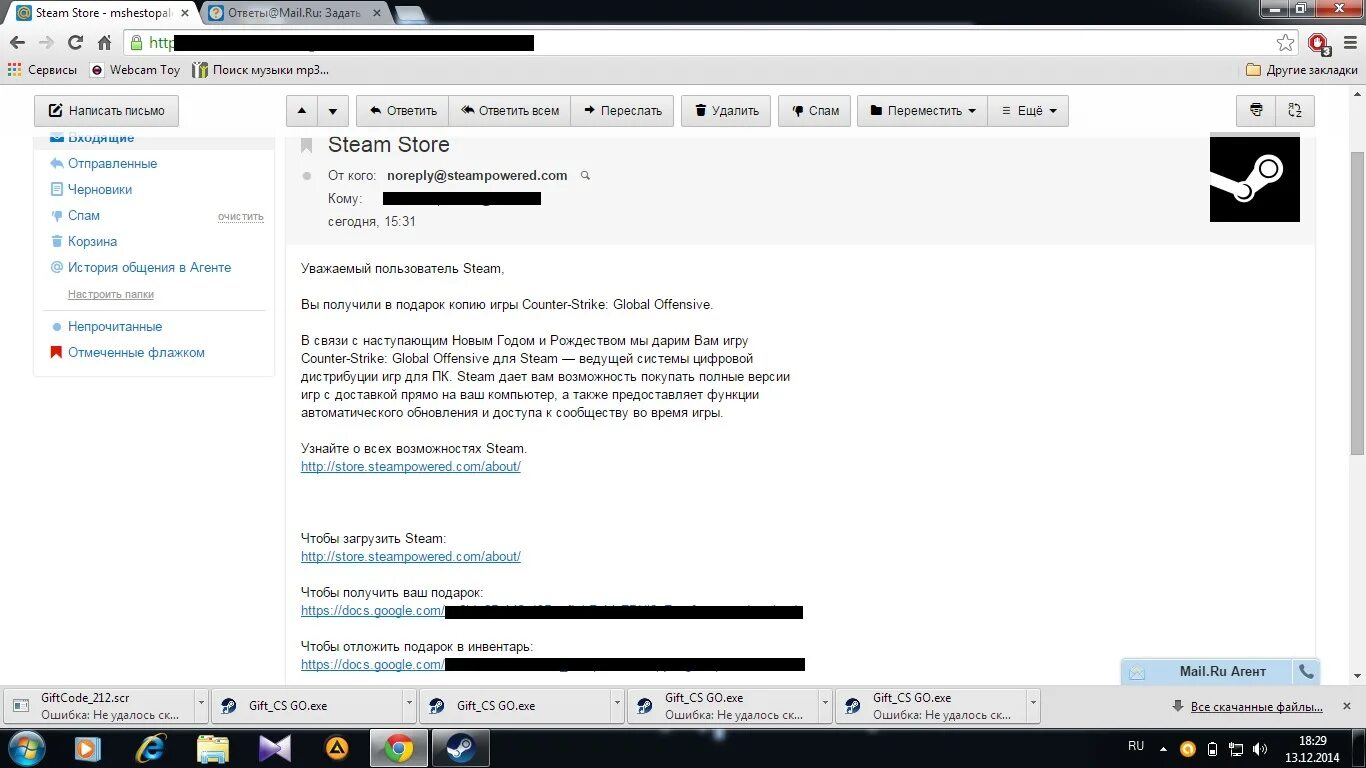Bookmark this page with the star icon
The image size is (1366, 768).
1285,43
